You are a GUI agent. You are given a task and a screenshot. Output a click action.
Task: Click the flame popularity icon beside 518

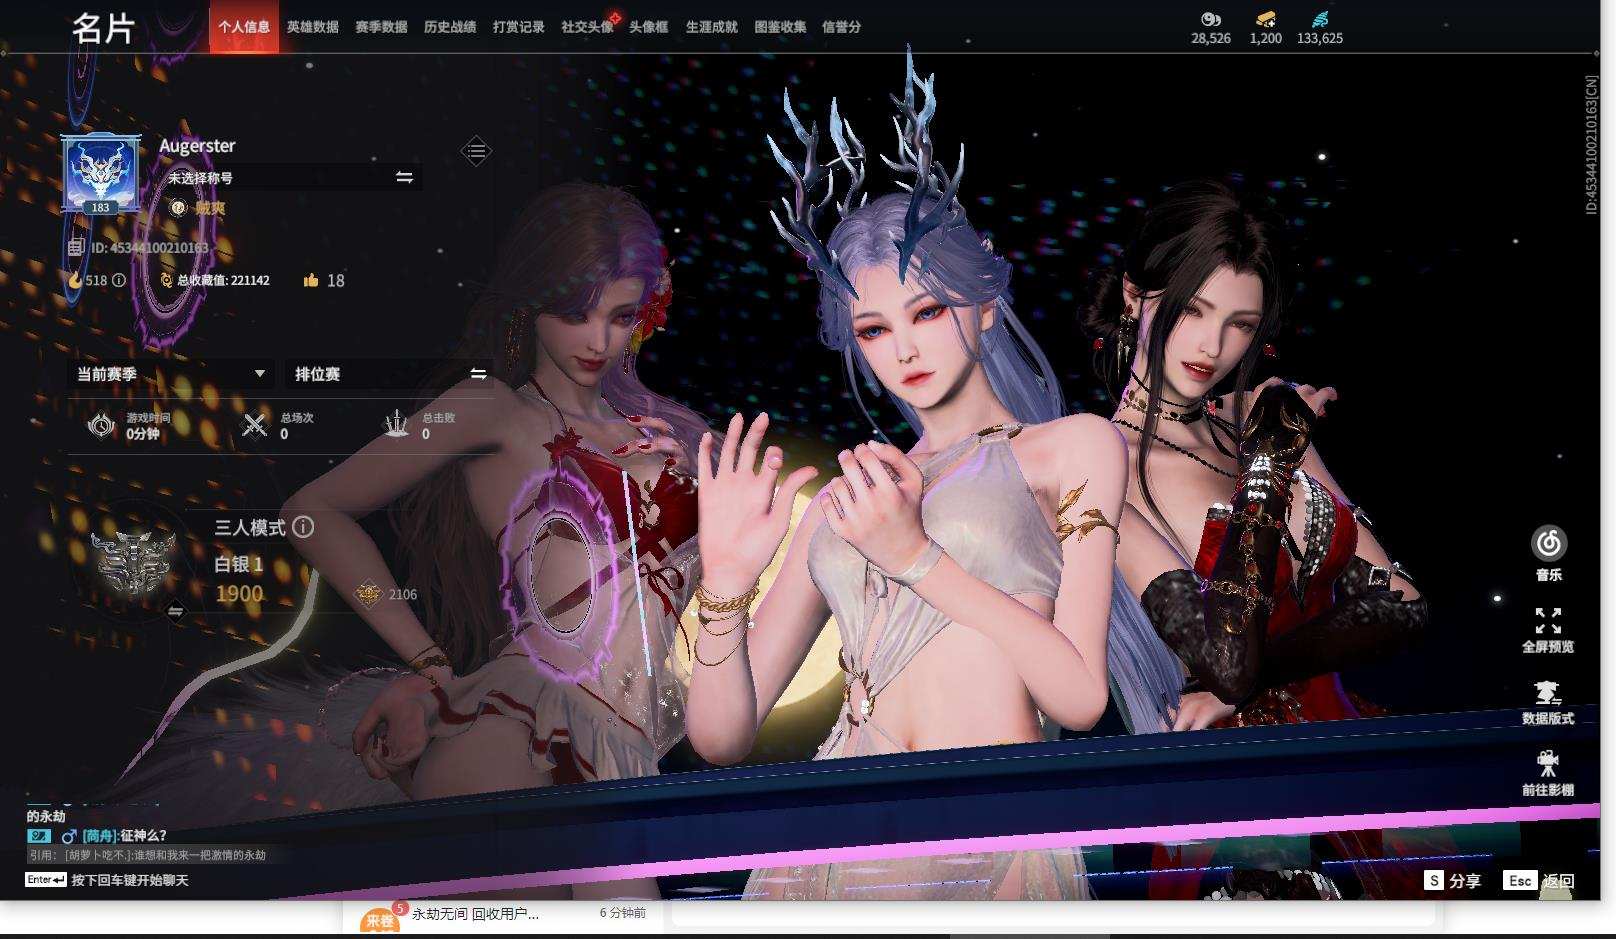(x=75, y=280)
